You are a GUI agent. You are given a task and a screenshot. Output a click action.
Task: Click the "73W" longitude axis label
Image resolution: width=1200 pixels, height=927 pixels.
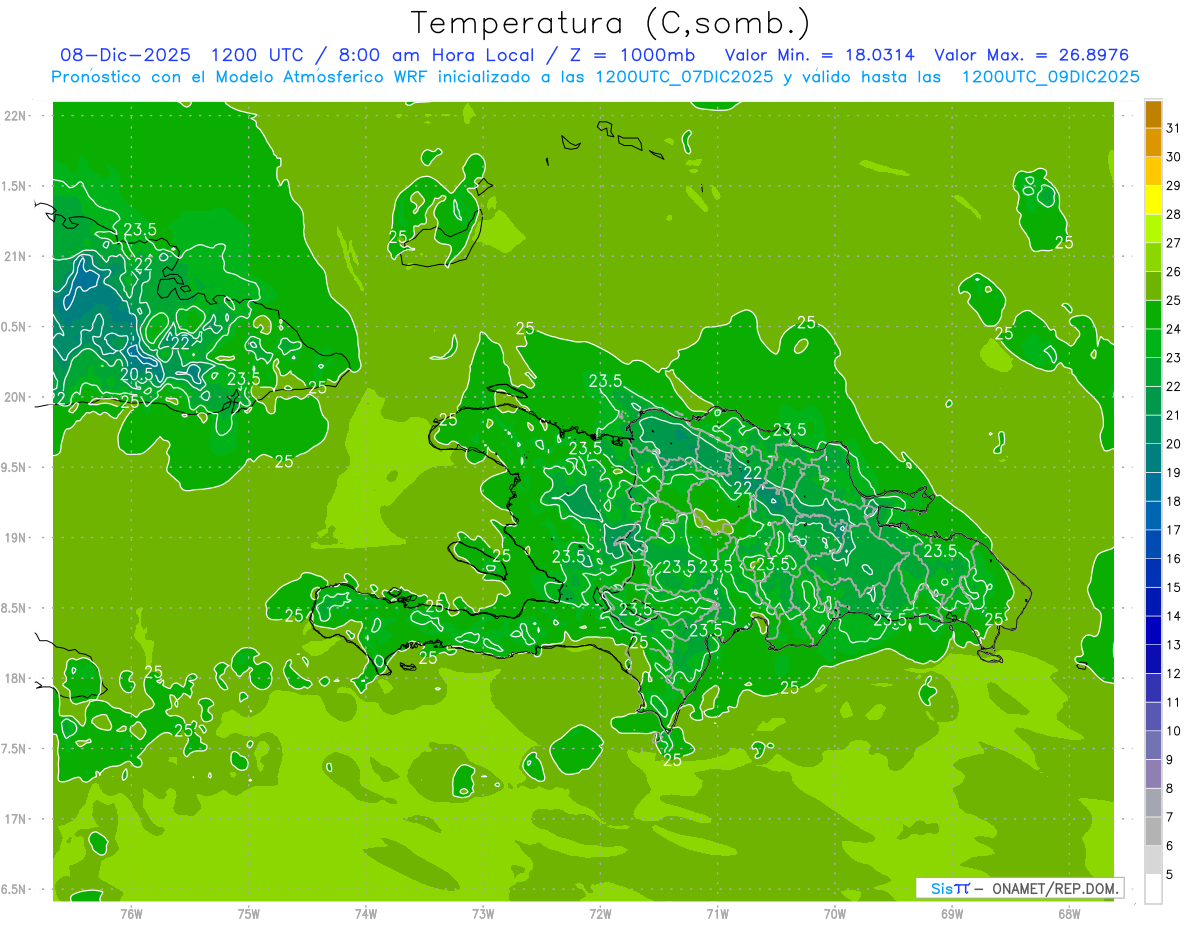coord(483,913)
